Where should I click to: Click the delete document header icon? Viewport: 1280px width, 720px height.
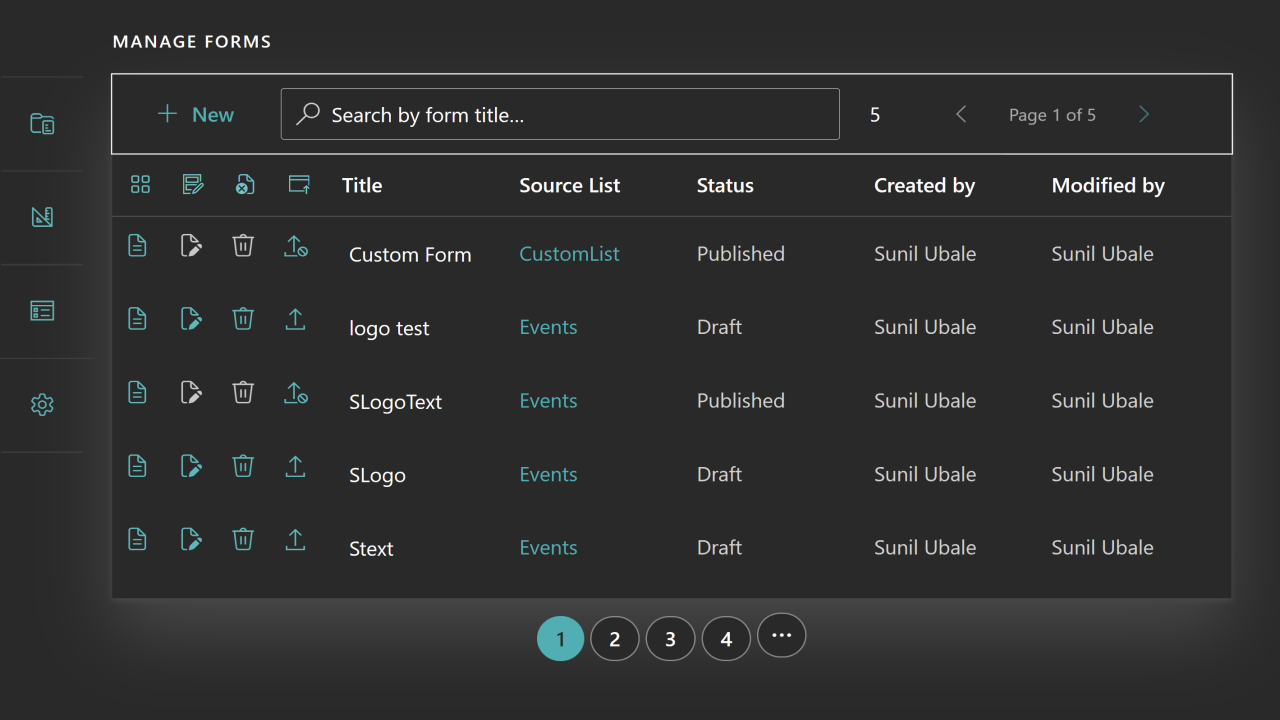pos(245,184)
